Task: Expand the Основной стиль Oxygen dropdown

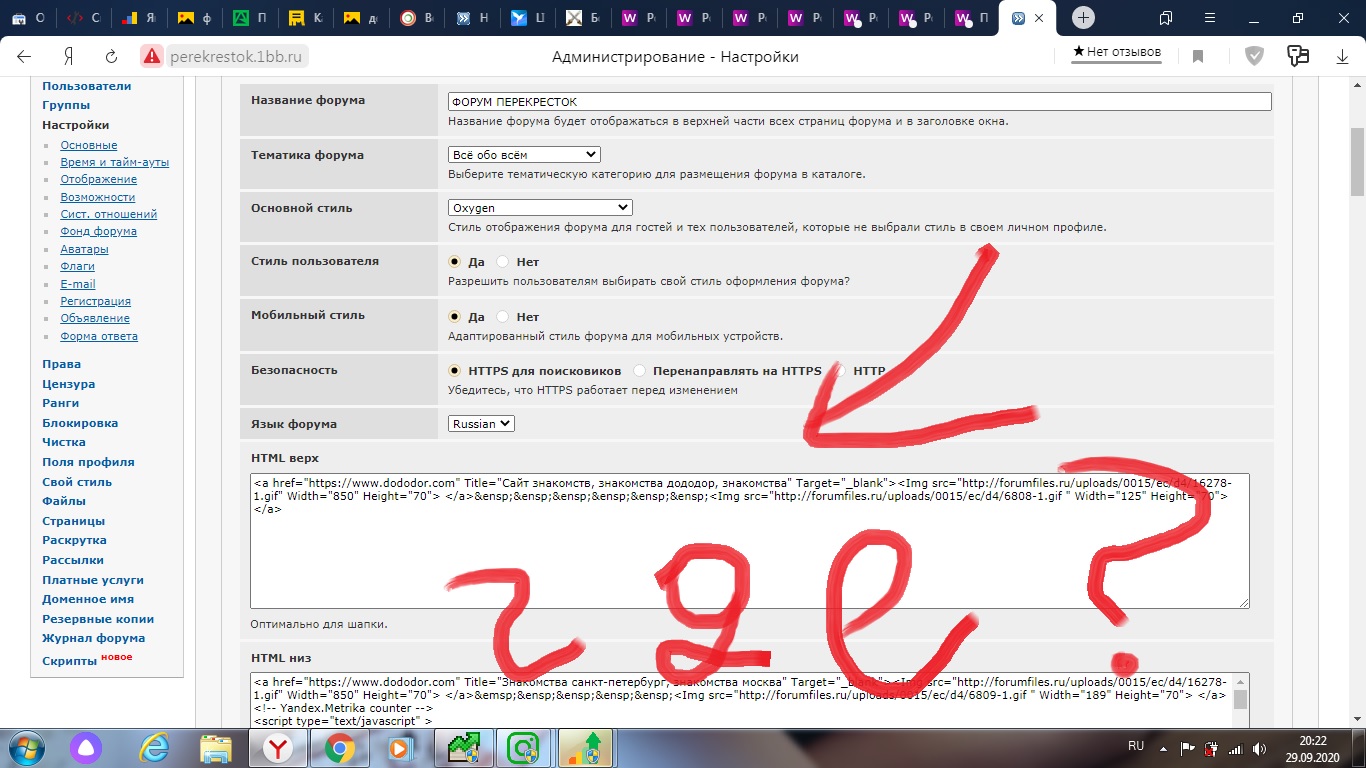Action: pos(540,208)
